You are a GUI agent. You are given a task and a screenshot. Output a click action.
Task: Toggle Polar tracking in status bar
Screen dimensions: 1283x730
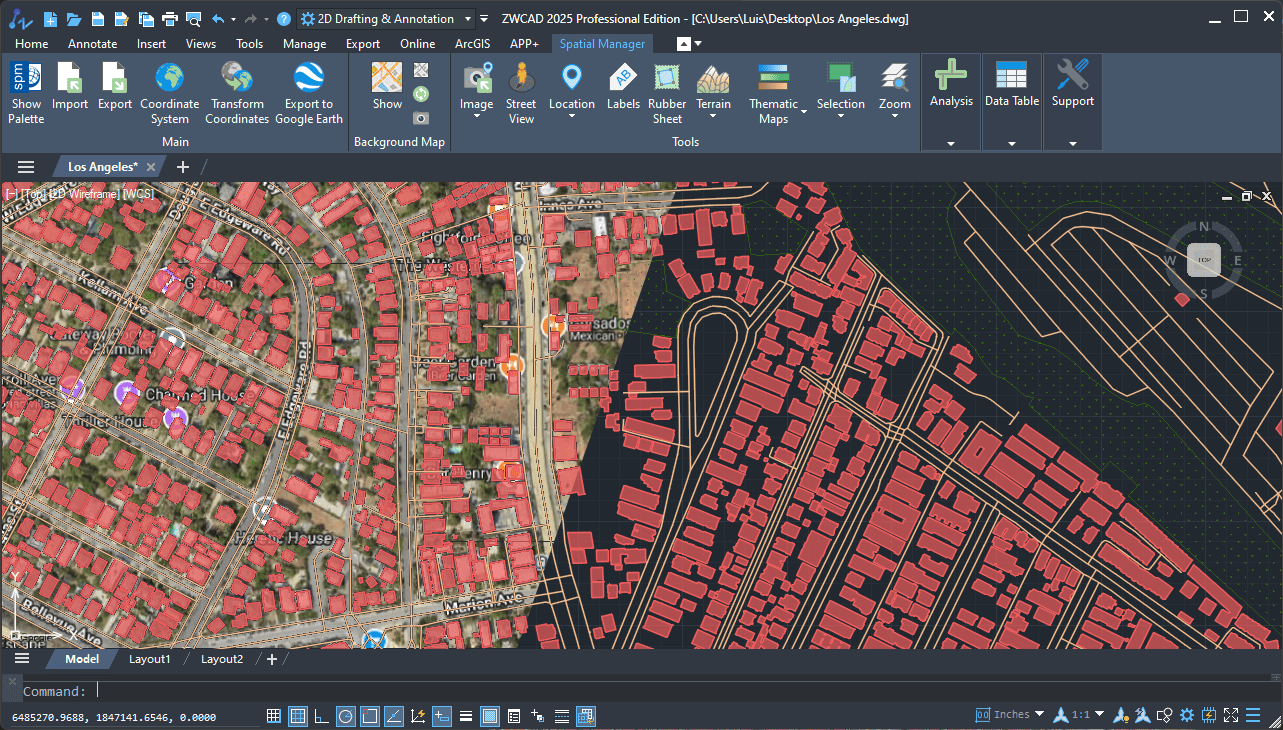pyautogui.click(x=346, y=715)
